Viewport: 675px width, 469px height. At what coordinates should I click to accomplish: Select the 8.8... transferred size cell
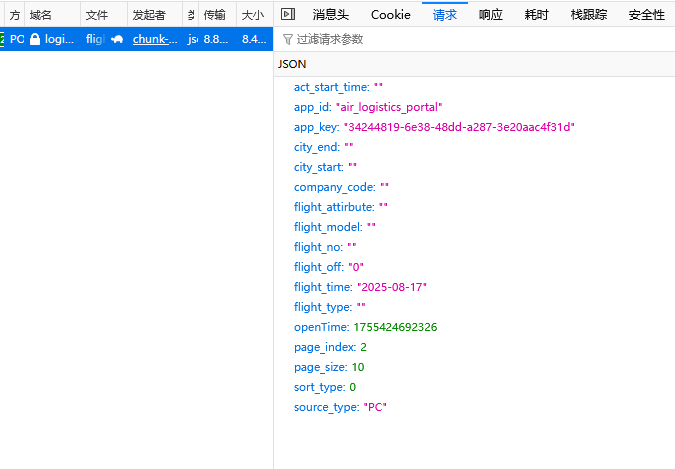coord(216,39)
